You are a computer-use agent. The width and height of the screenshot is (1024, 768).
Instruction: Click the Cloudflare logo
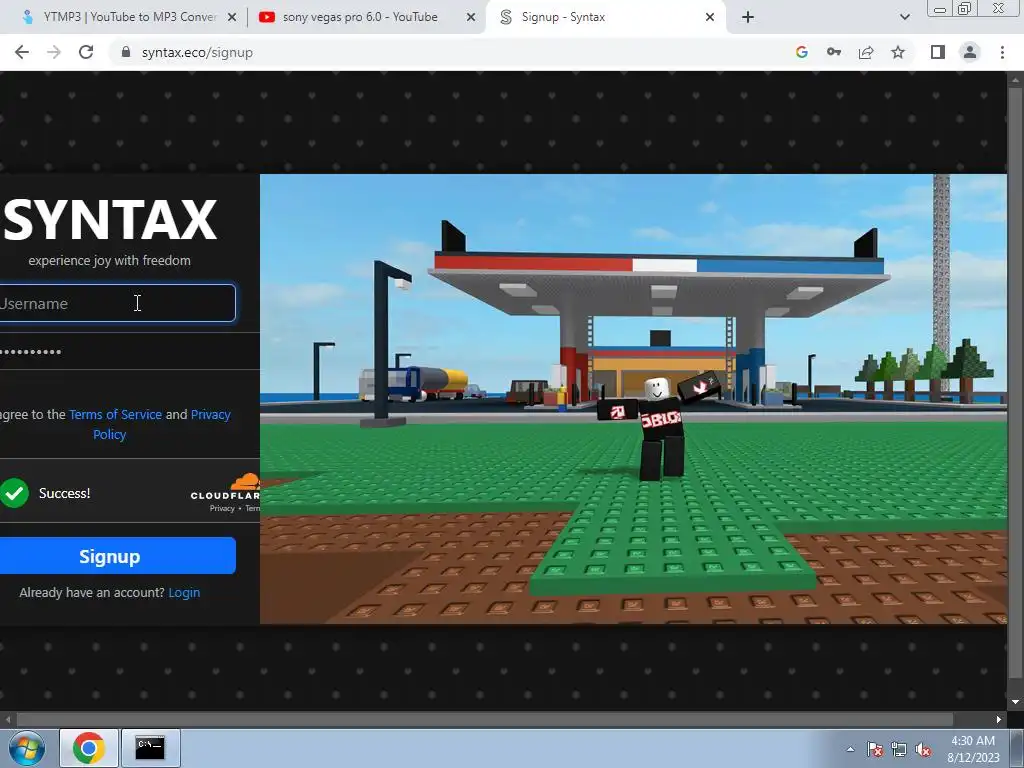(x=225, y=487)
